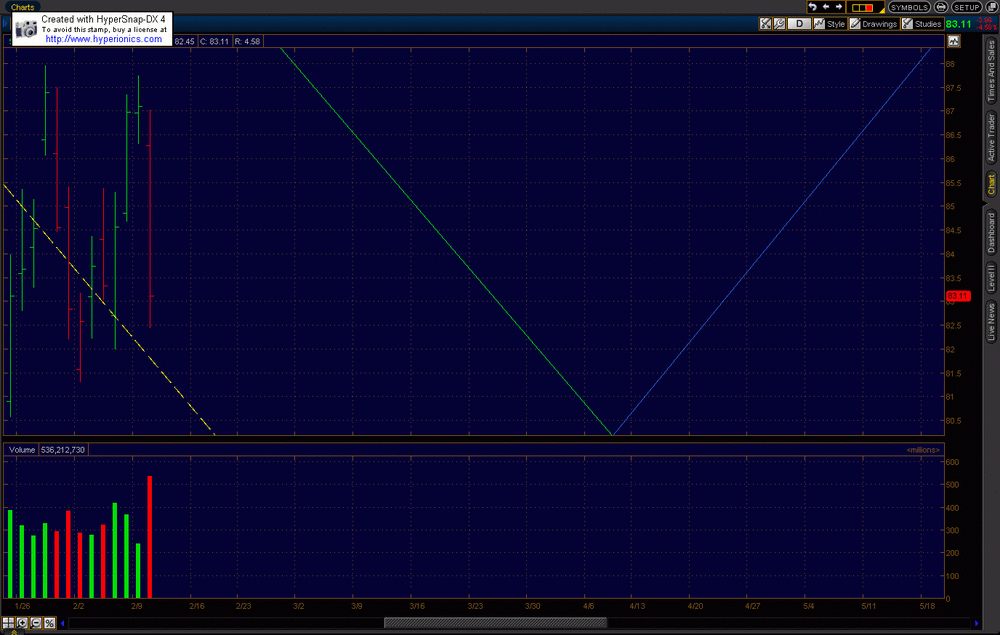The height and width of the screenshot is (635, 1000).
Task: Open the hyperionics.com link
Action: (x=103, y=39)
